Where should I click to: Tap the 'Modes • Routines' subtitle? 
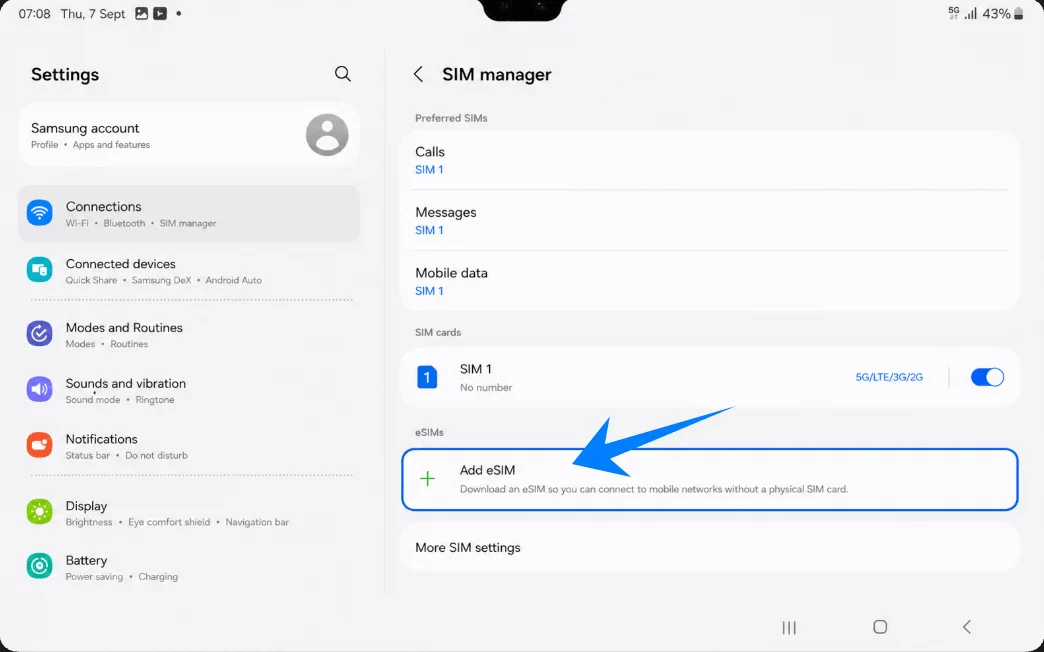107,344
